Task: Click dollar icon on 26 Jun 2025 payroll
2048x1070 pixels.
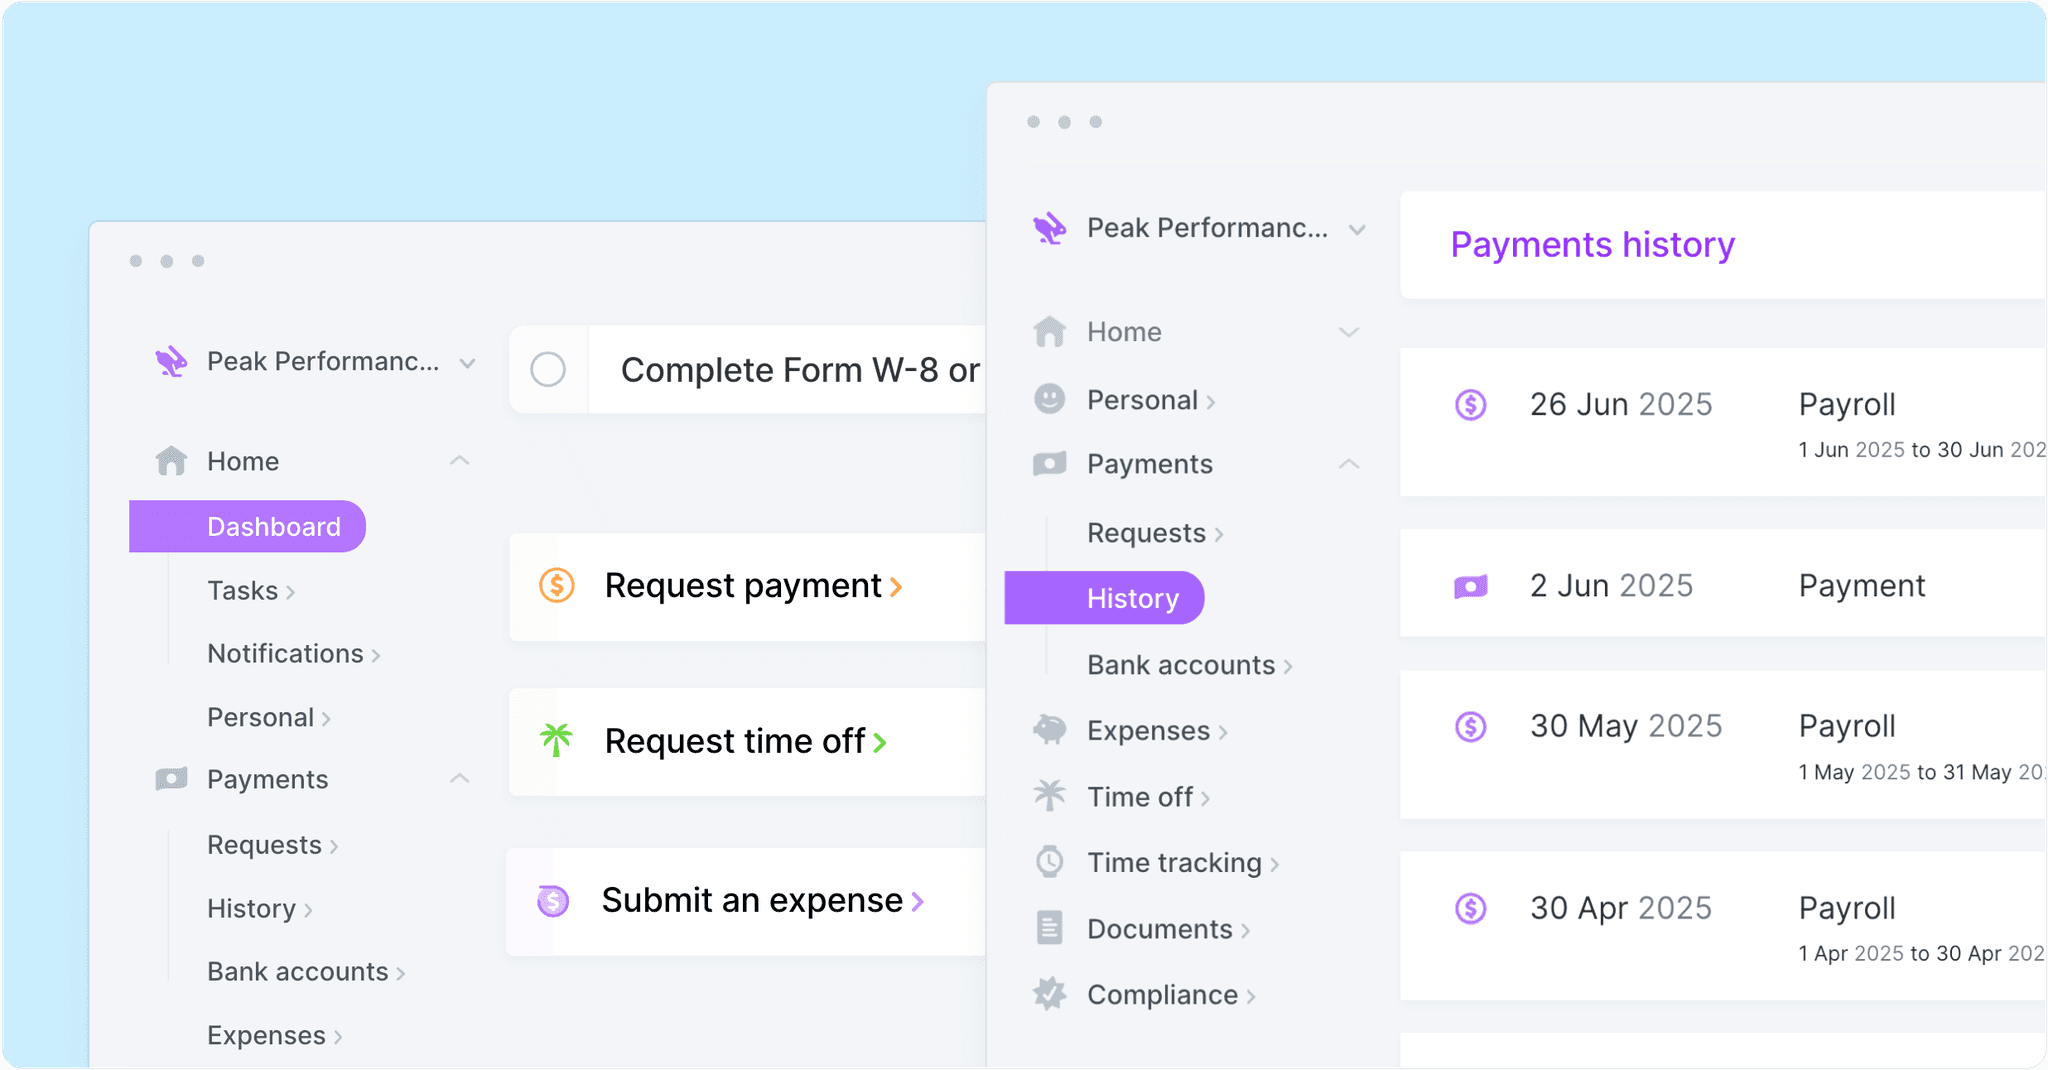Action: pos(1470,405)
